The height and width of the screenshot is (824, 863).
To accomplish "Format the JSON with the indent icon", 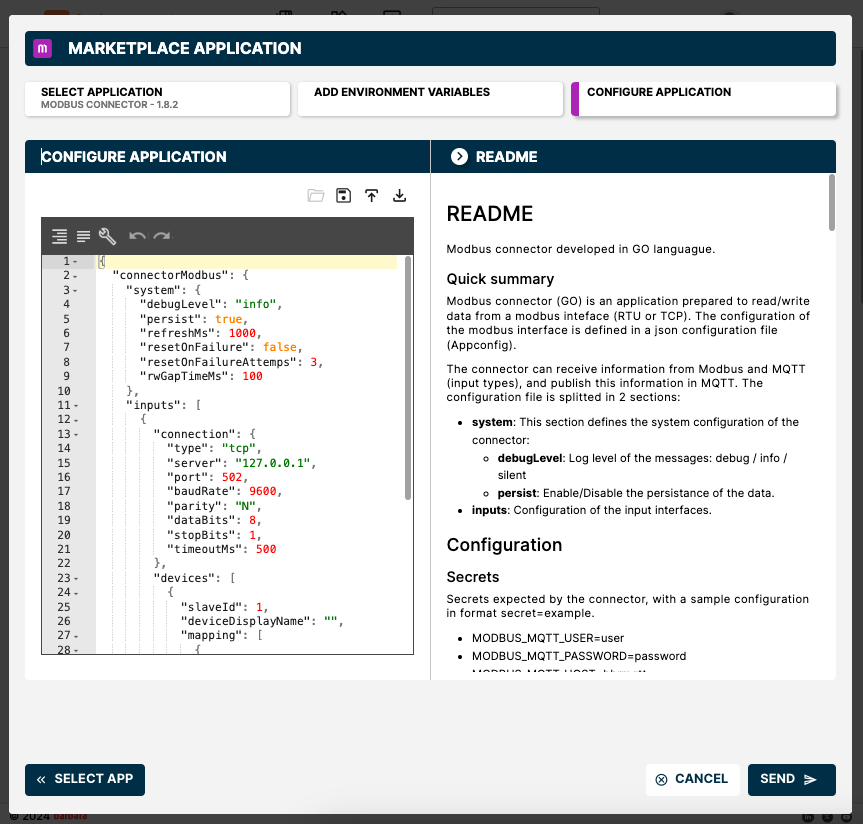I will [60, 237].
